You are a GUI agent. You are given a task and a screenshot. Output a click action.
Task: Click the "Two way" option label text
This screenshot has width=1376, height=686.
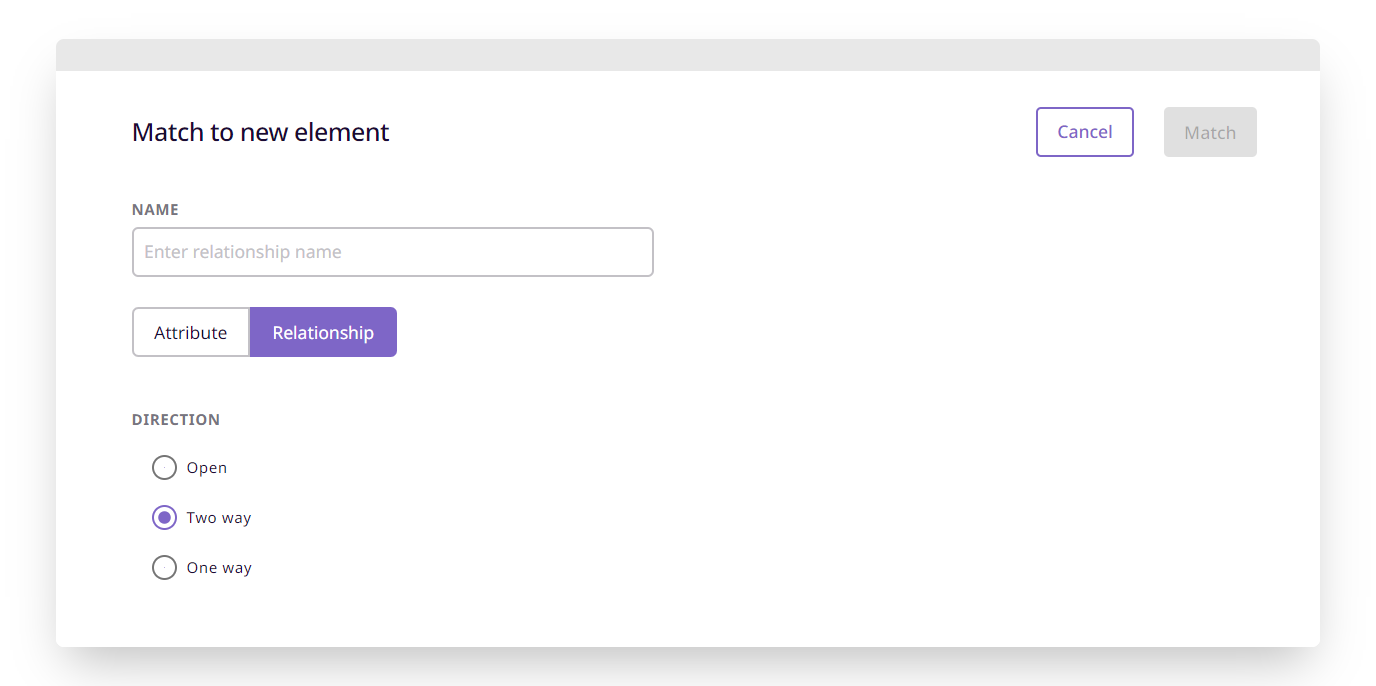[219, 518]
